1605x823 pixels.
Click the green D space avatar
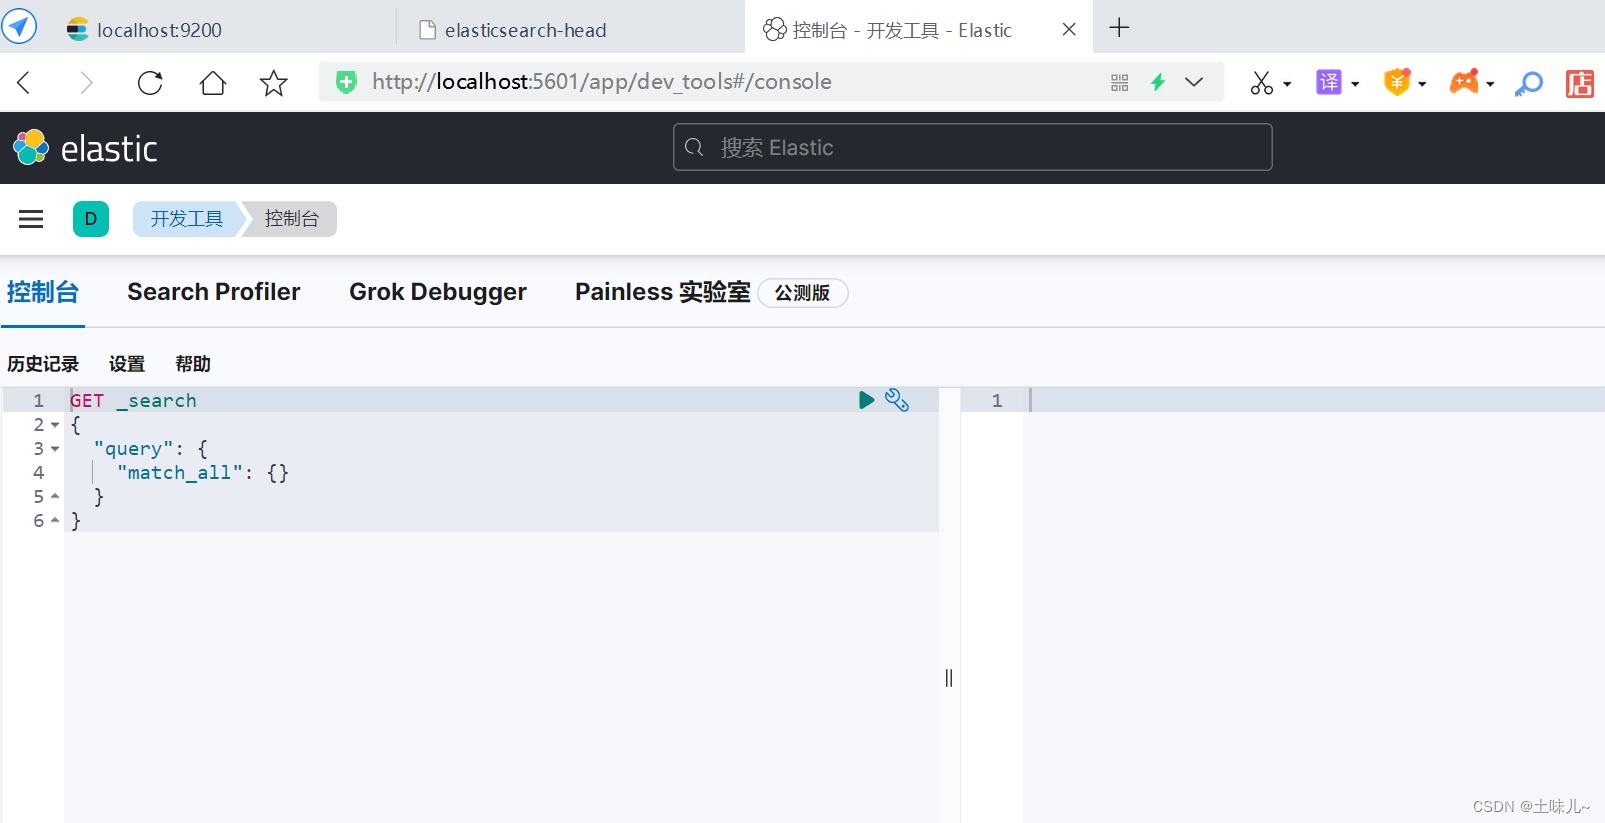click(91, 219)
